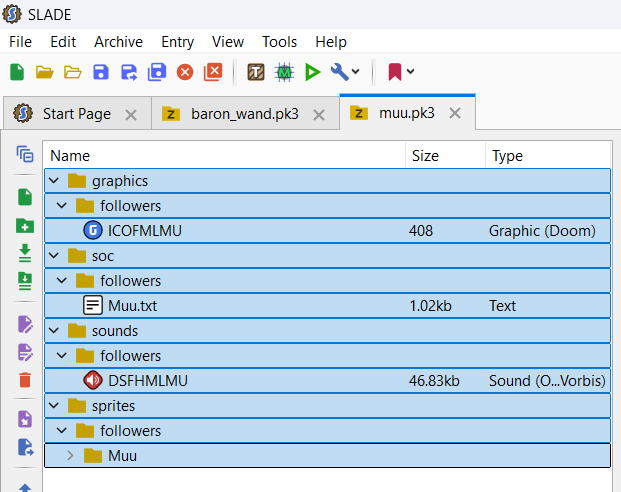Select the ICOFMLMU graphic entry
The width and height of the screenshot is (621, 492).
point(328,231)
